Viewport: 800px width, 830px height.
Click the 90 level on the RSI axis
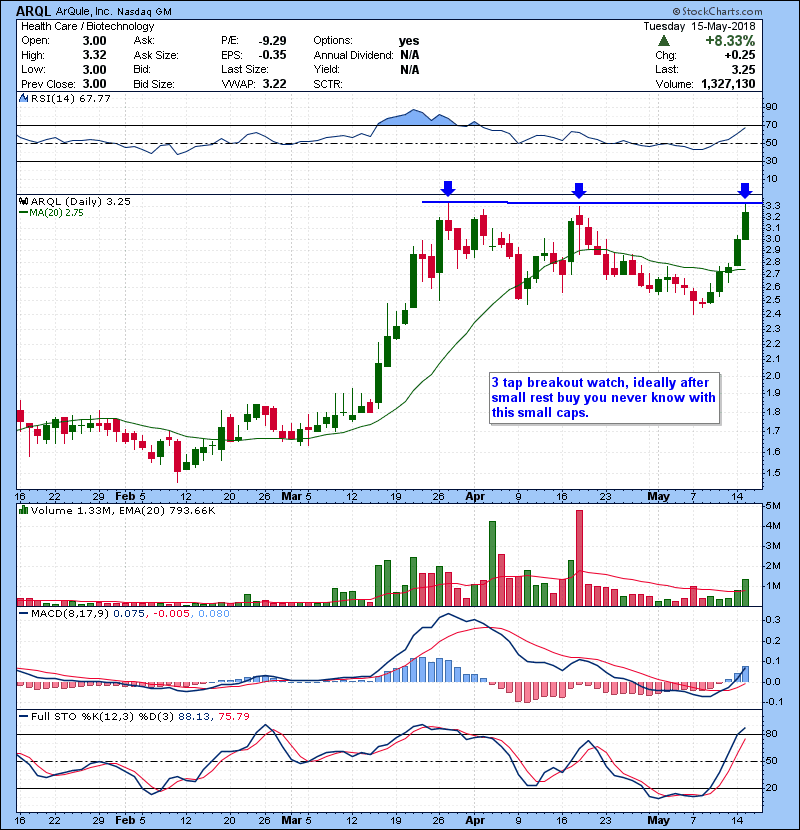pyautogui.click(x=771, y=106)
